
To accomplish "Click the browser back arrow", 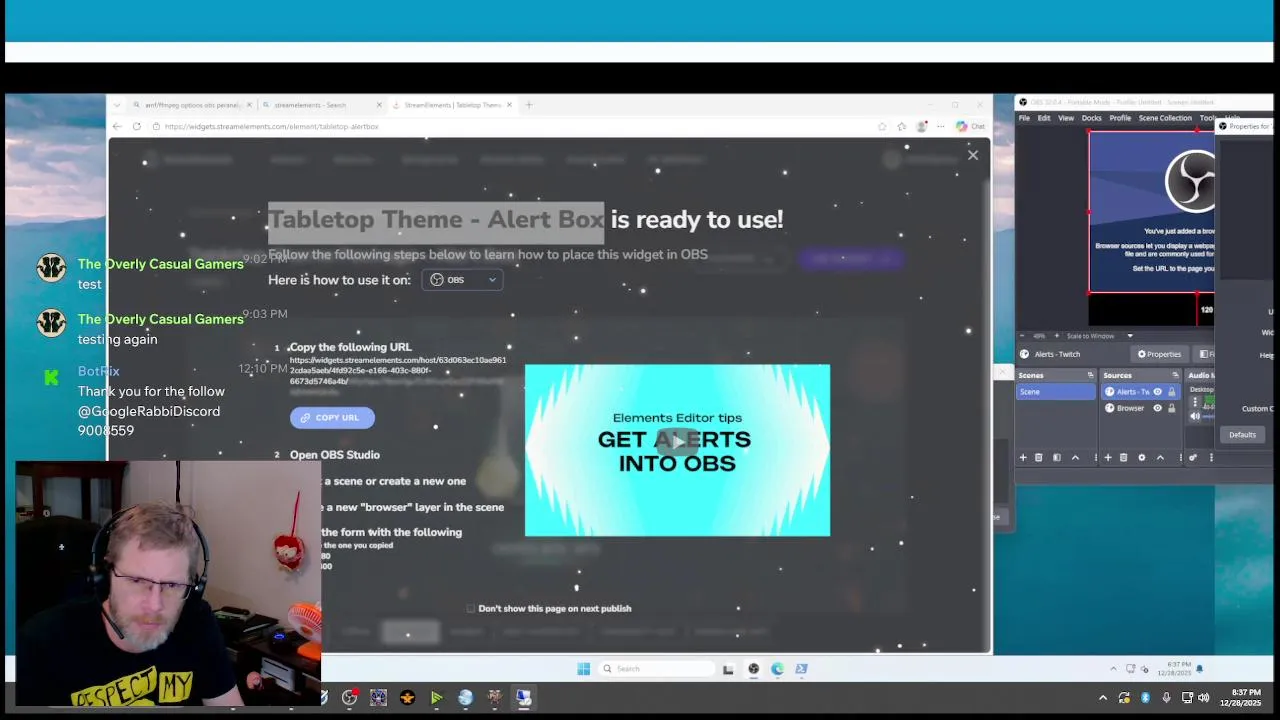I will pyautogui.click(x=117, y=126).
